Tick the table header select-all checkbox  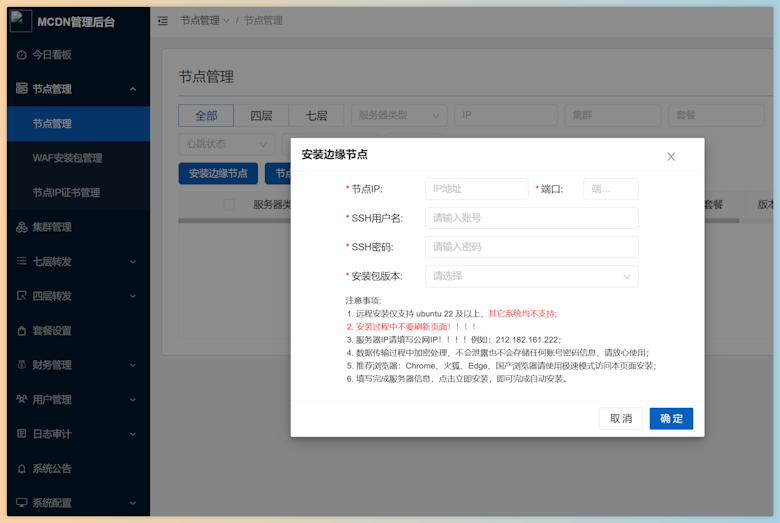229,205
